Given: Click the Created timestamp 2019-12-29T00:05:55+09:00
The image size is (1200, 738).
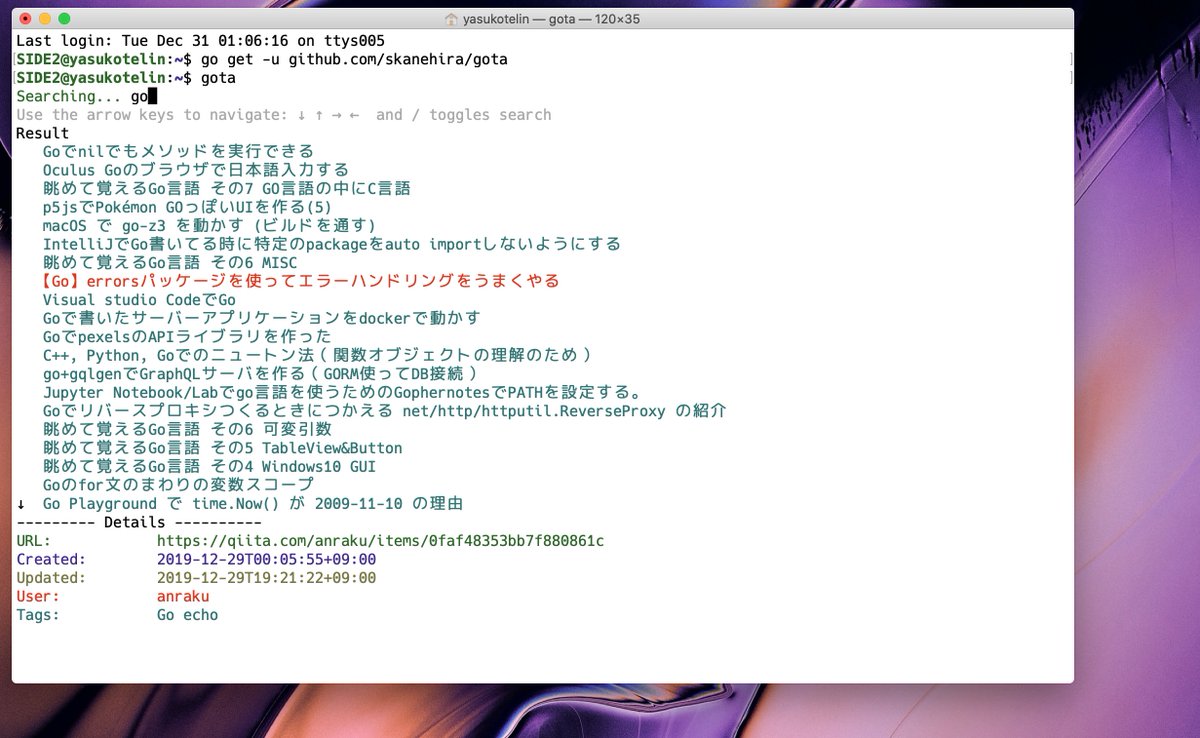Looking at the screenshot, I should [x=267, y=559].
